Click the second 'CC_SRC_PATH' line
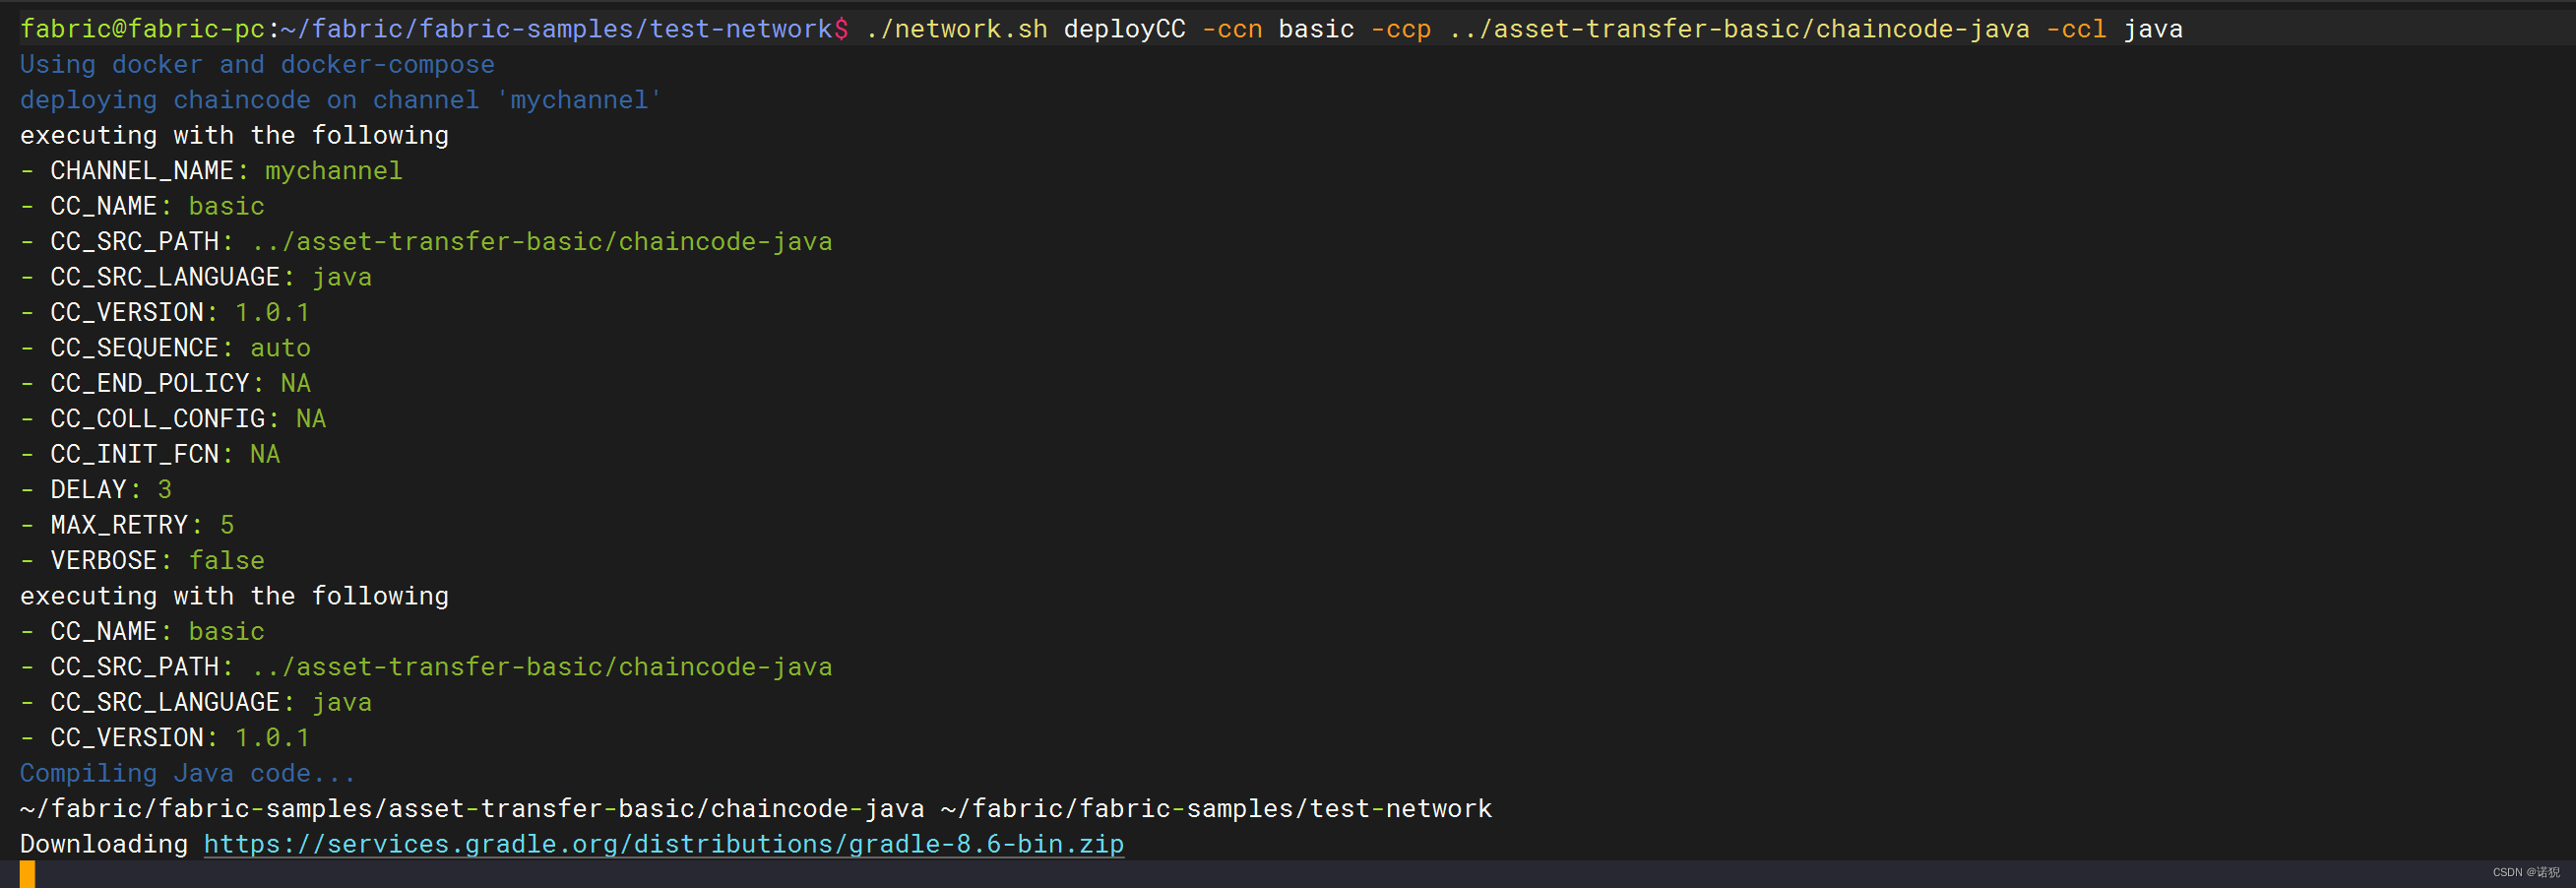Screen dimensions: 2576x888 (x=426, y=667)
